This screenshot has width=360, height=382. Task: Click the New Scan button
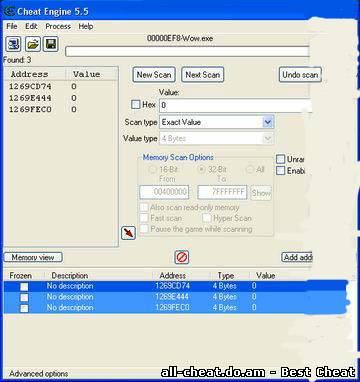(x=154, y=75)
